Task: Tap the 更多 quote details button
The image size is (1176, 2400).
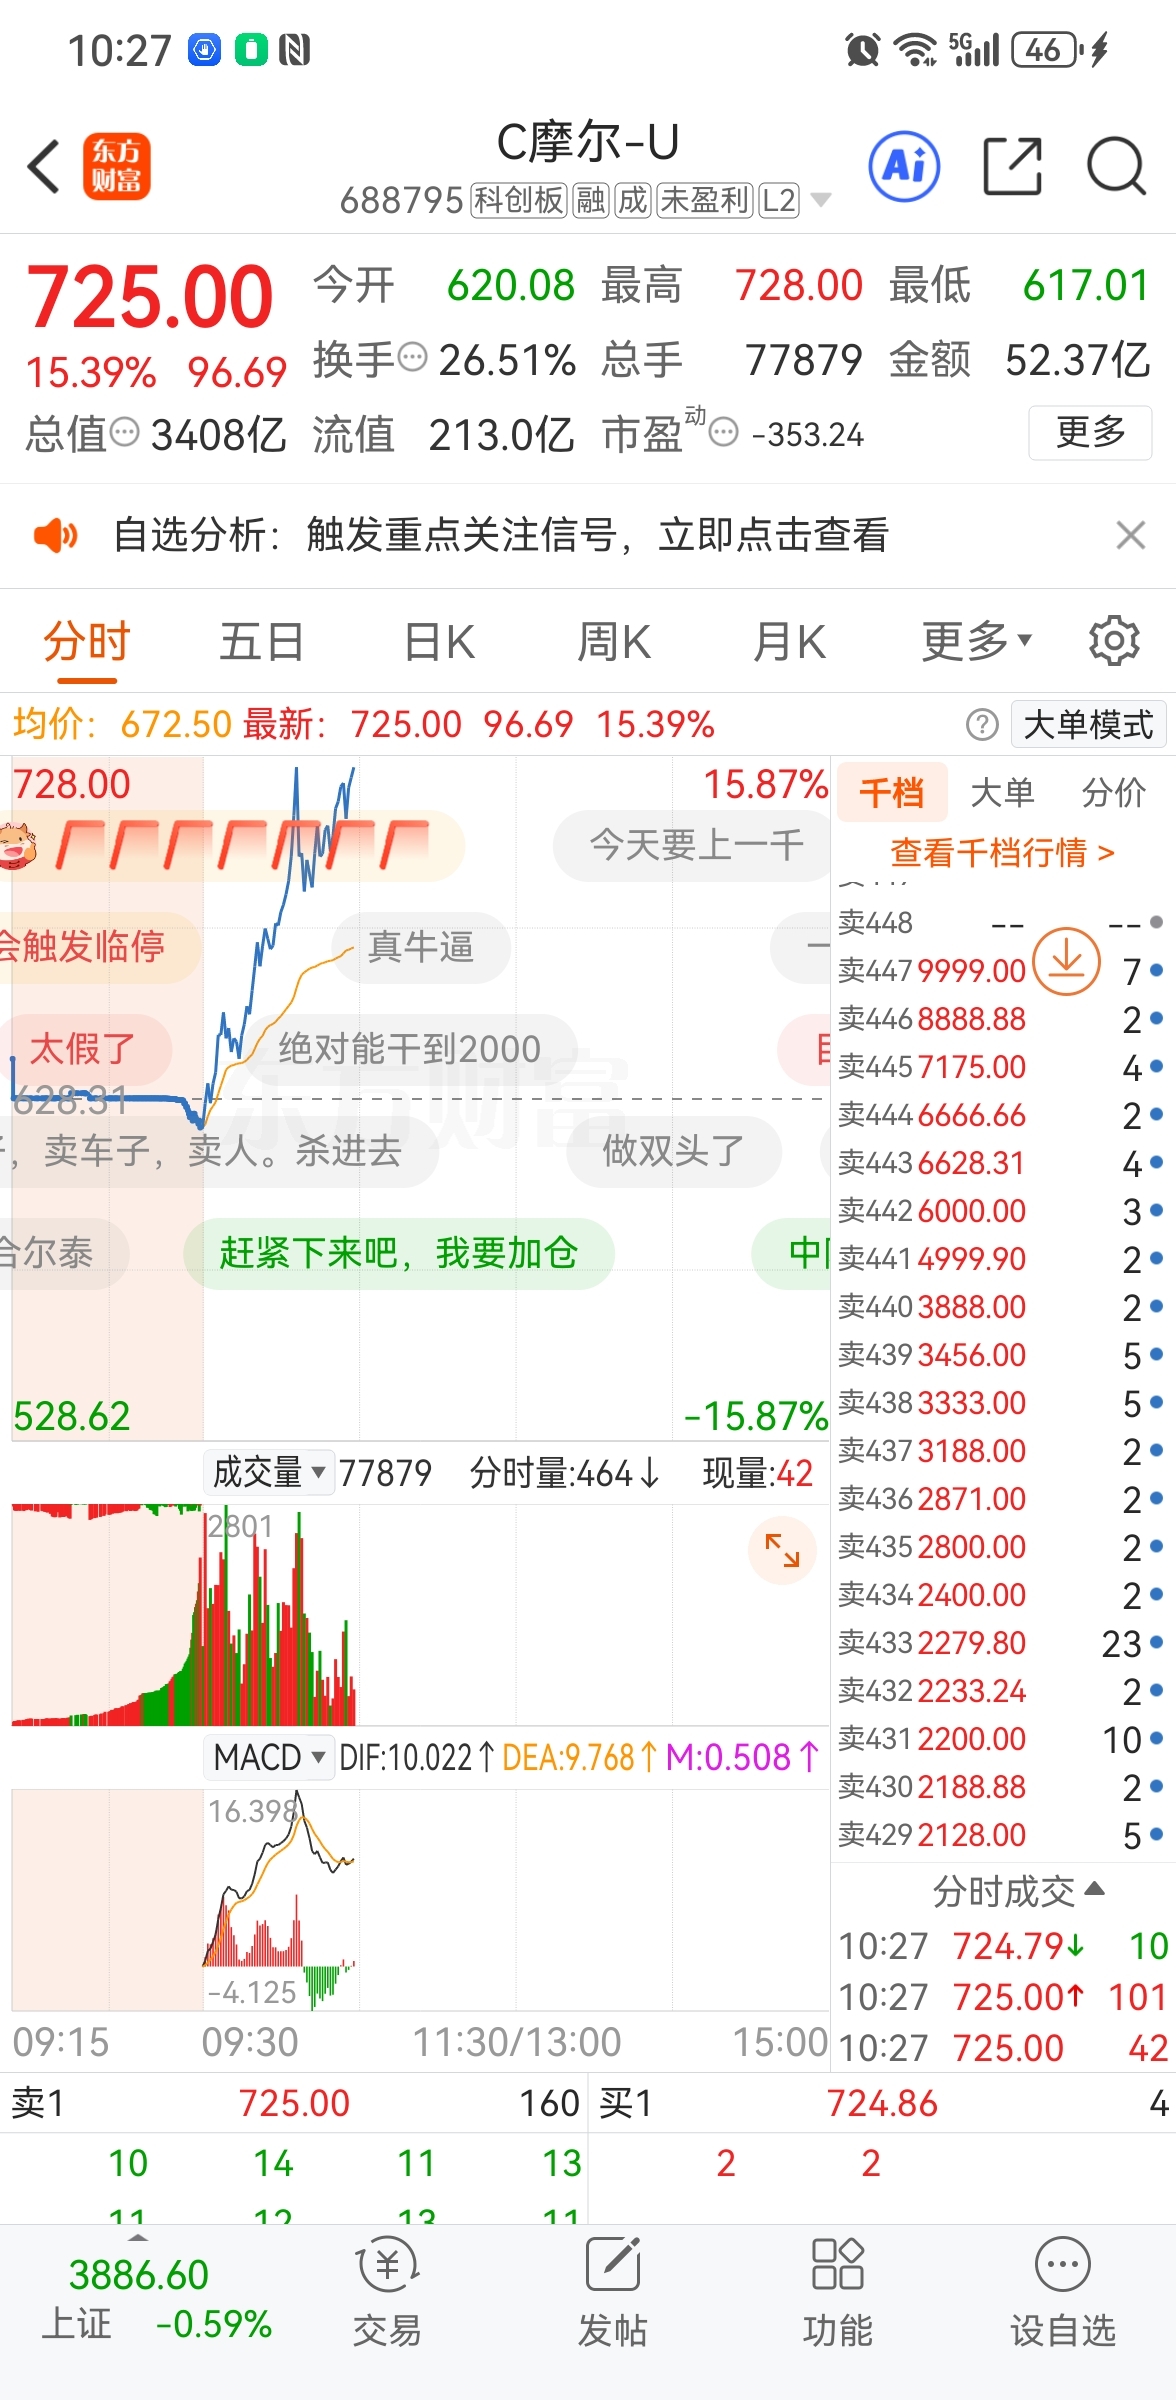Action: 1090,433
